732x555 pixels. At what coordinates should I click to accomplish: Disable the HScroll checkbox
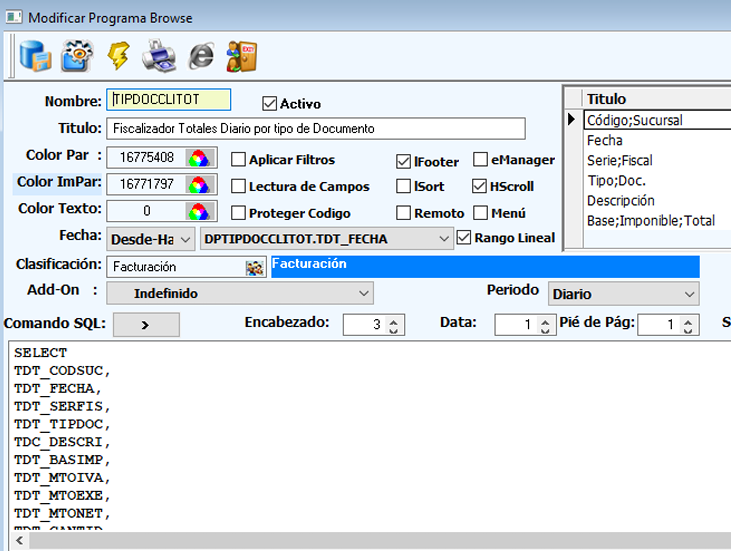479,186
